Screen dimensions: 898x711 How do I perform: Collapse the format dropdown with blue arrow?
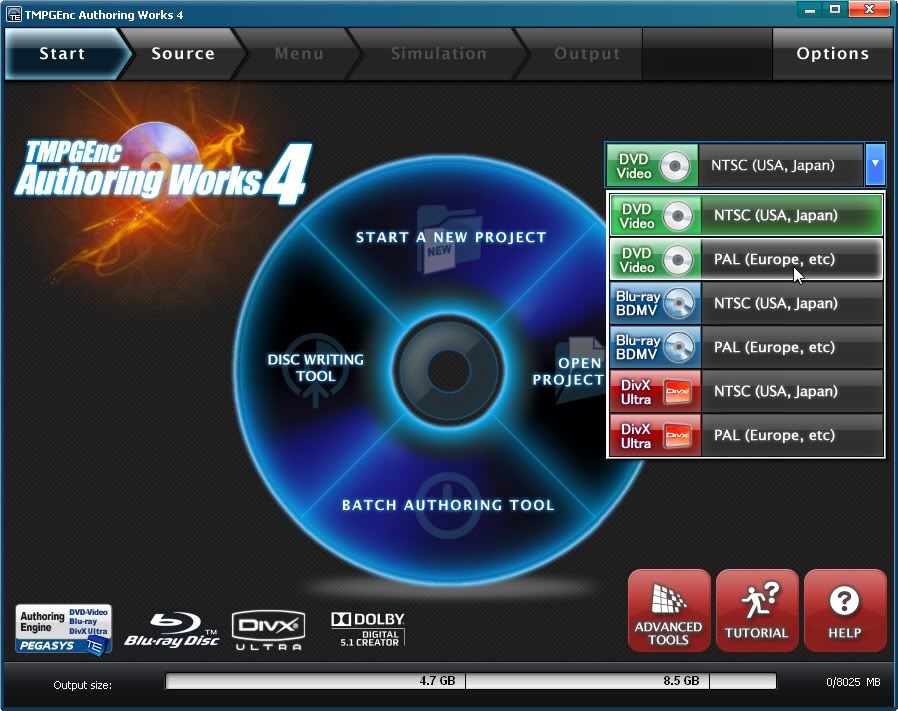click(875, 164)
